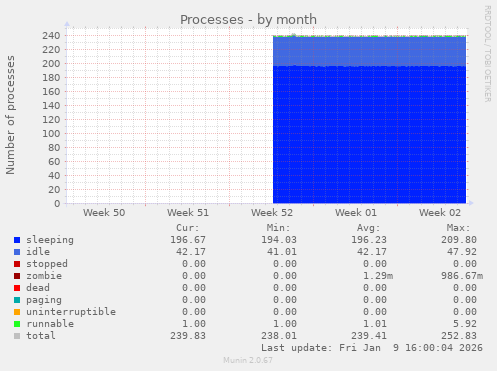Click the 'Week 02' x-axis label
Viewport: 497px width, 371px height.
coord(440,213)
